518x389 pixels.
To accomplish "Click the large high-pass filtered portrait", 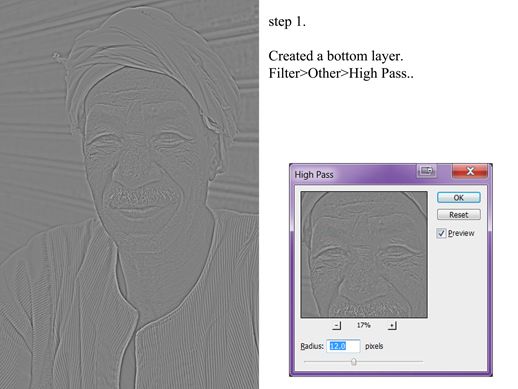I will [129, 194].
